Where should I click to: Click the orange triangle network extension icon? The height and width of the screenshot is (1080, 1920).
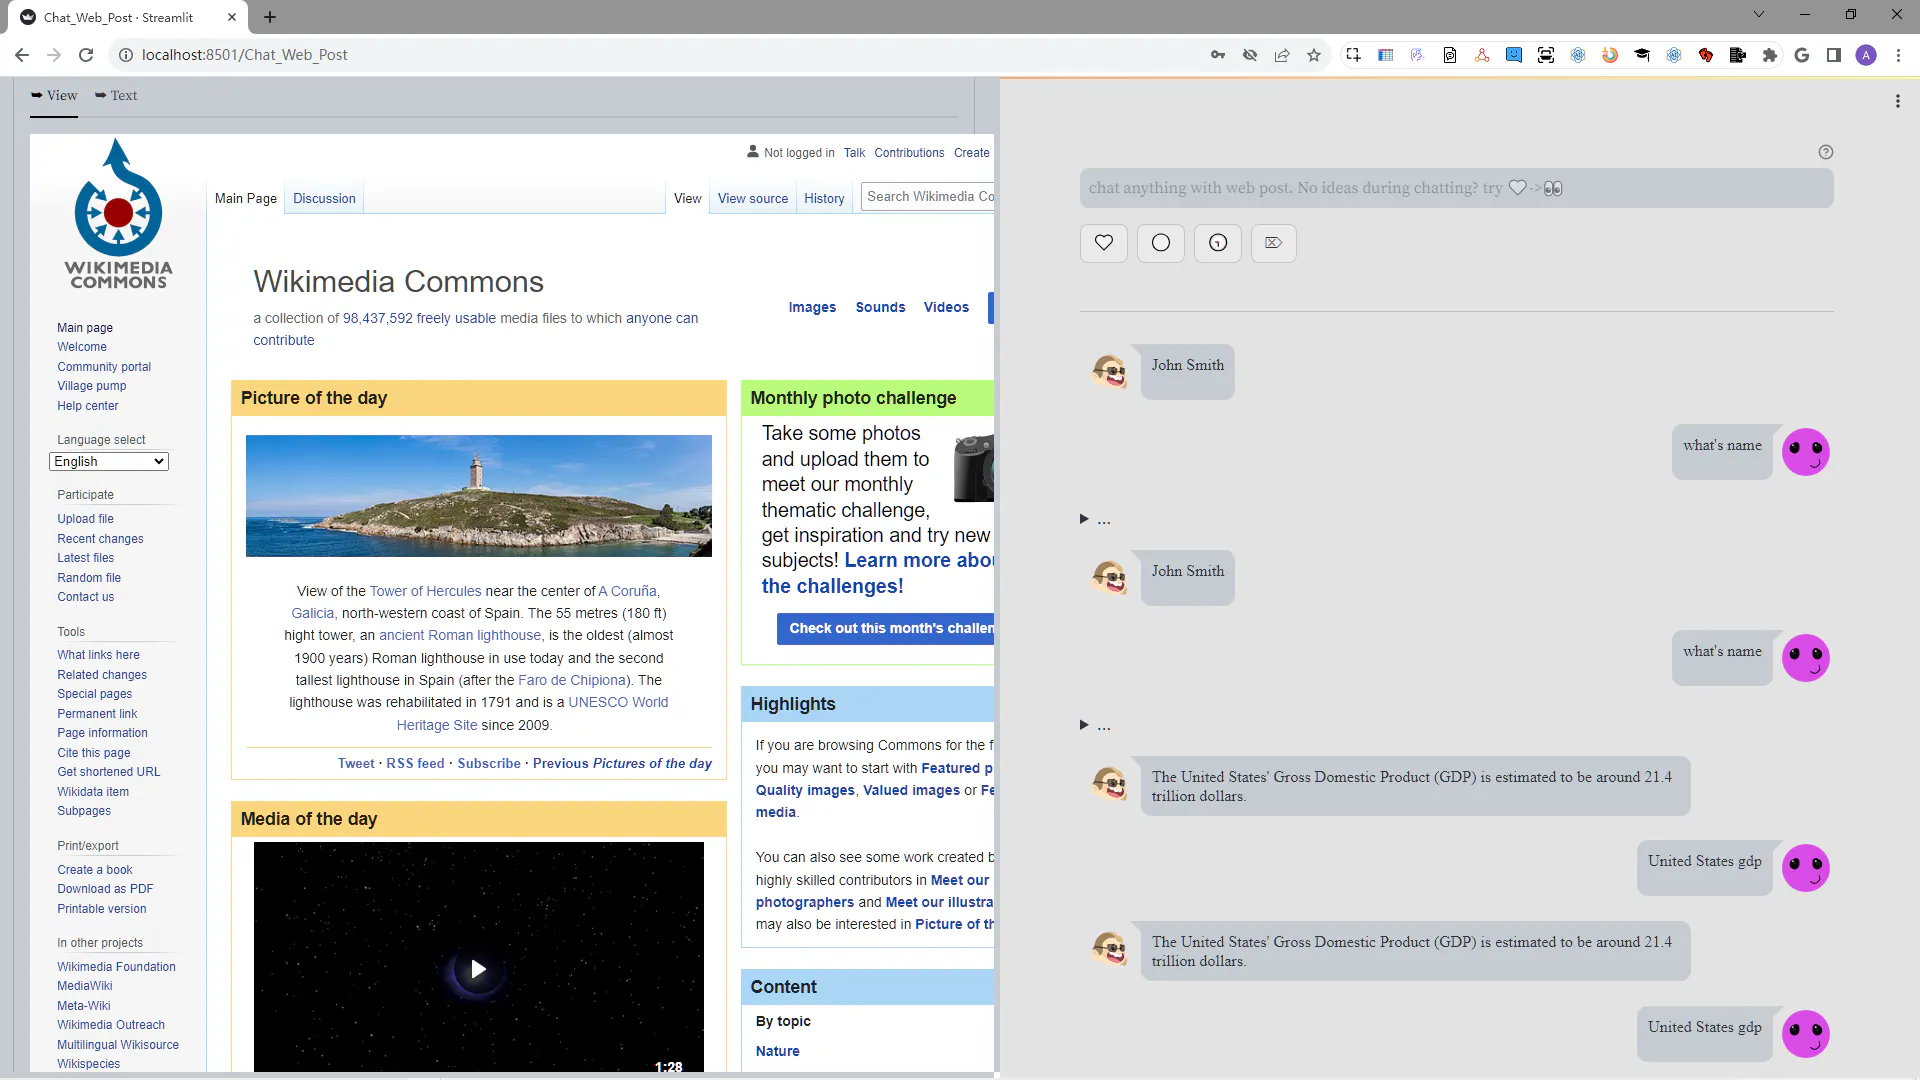pyautogui.click(x=1481, y=55)
